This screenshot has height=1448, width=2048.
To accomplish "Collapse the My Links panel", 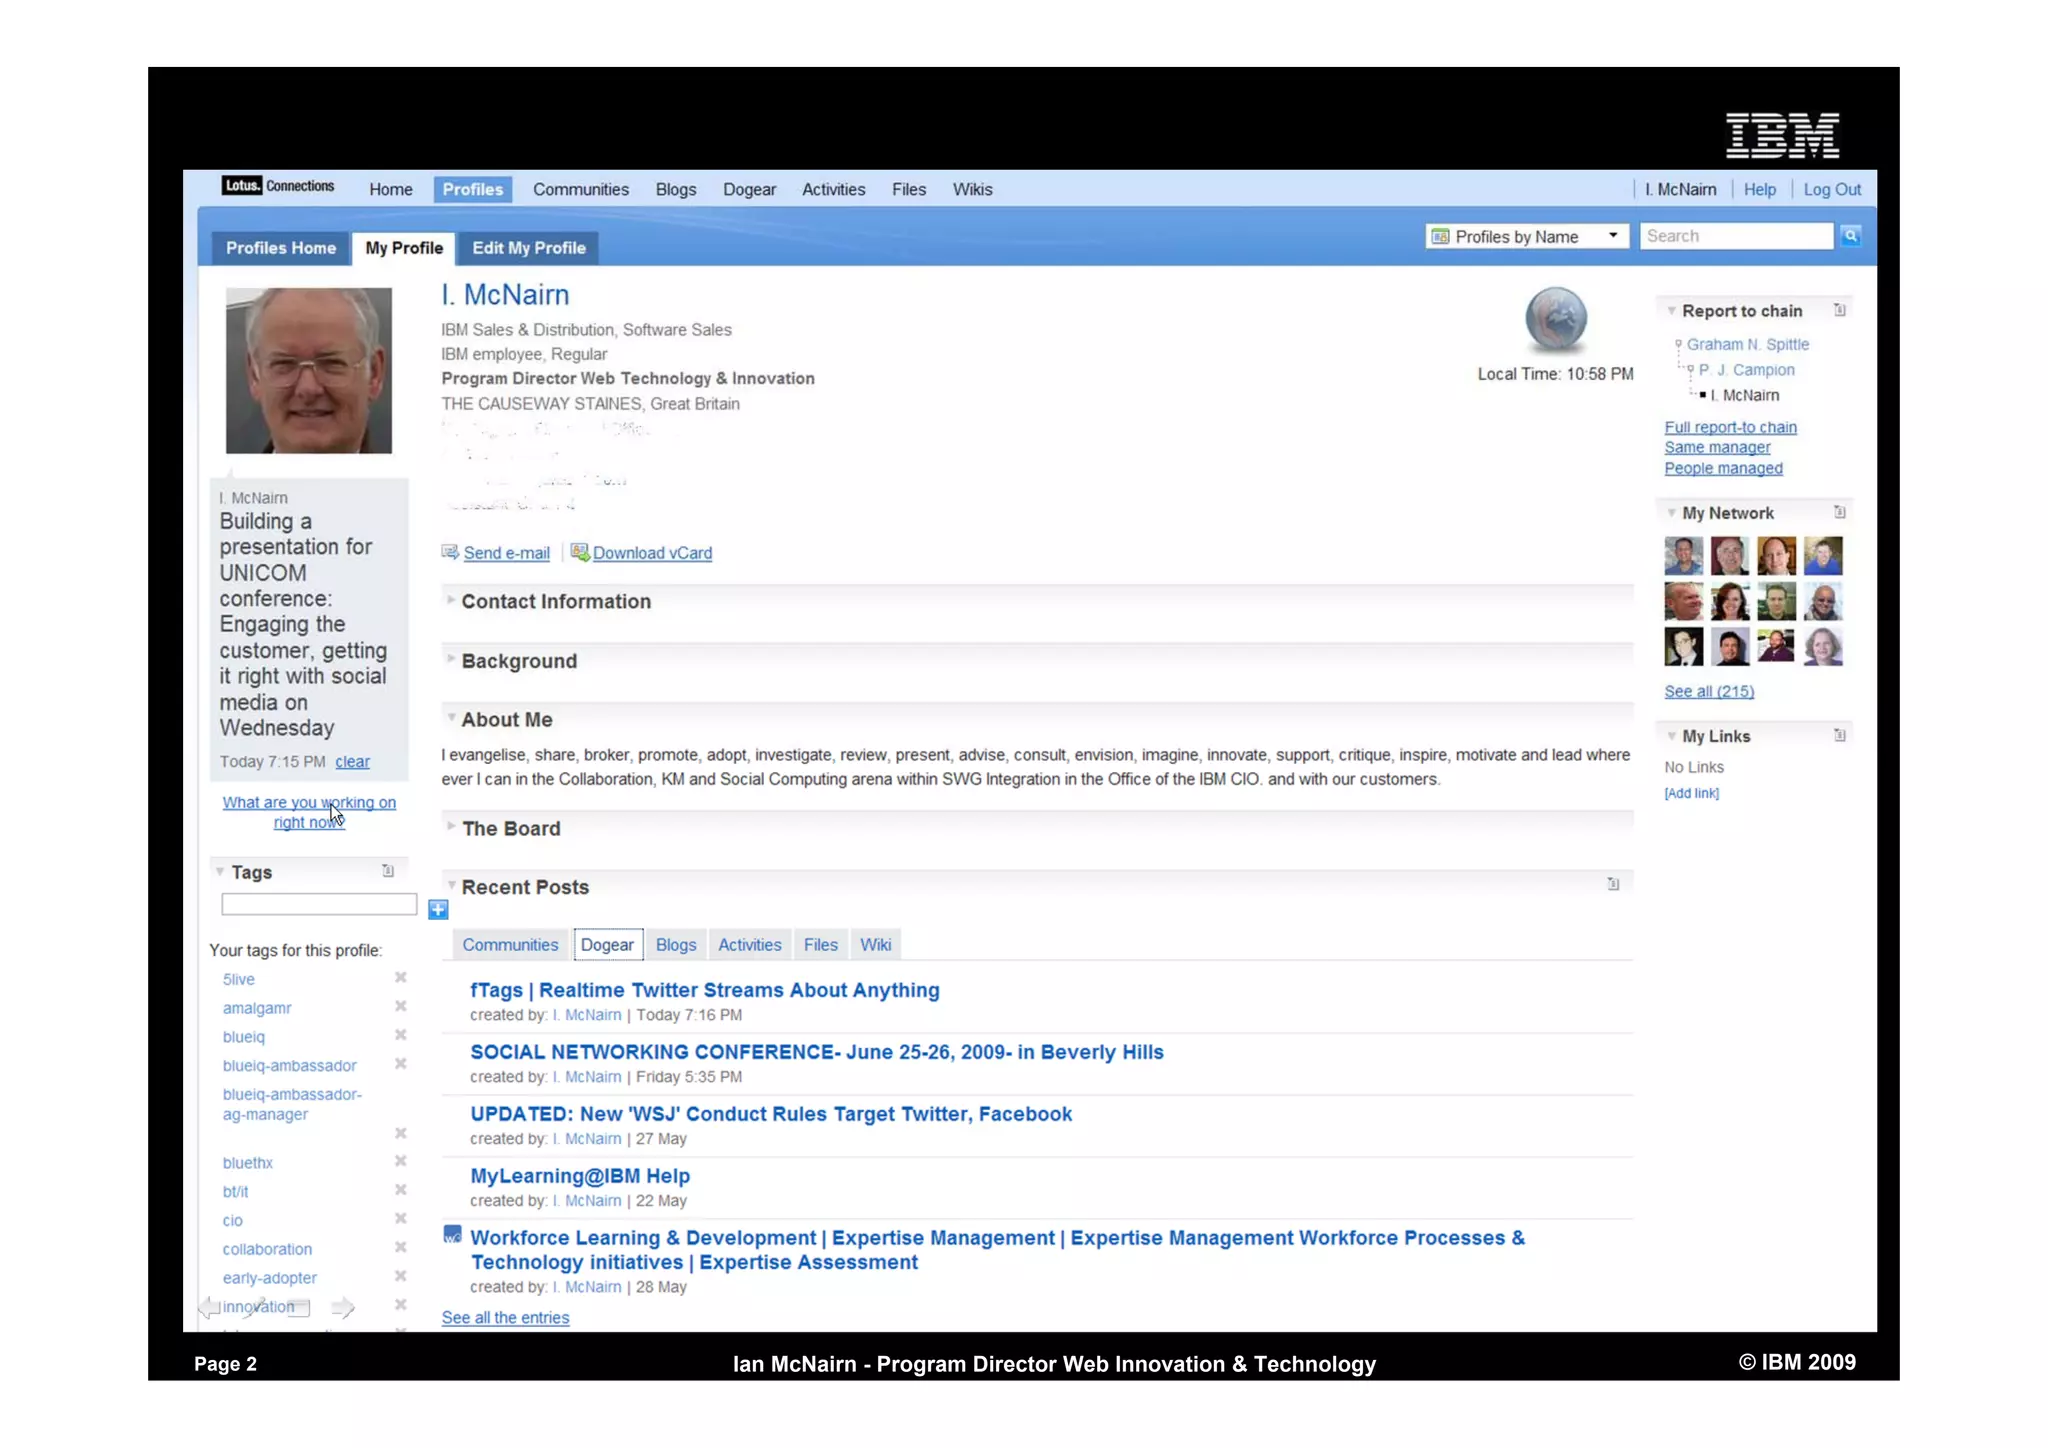I will [1671, 736].
